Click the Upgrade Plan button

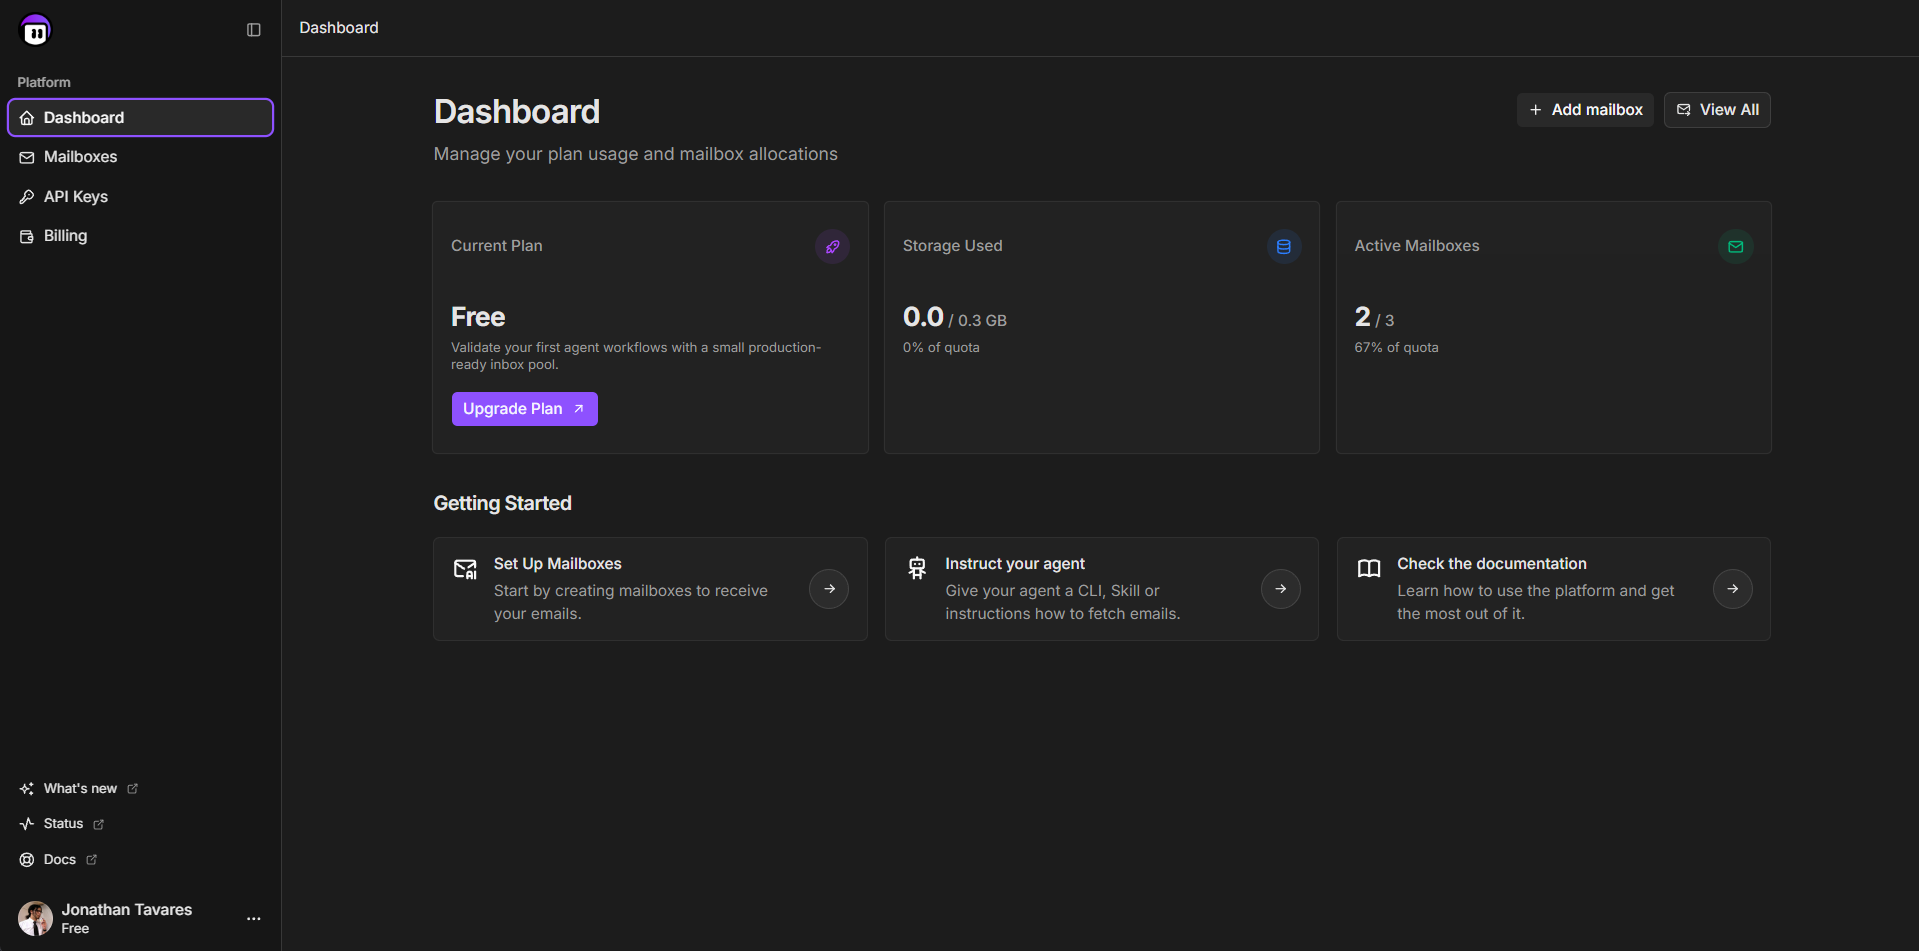(x=524, y=409)
